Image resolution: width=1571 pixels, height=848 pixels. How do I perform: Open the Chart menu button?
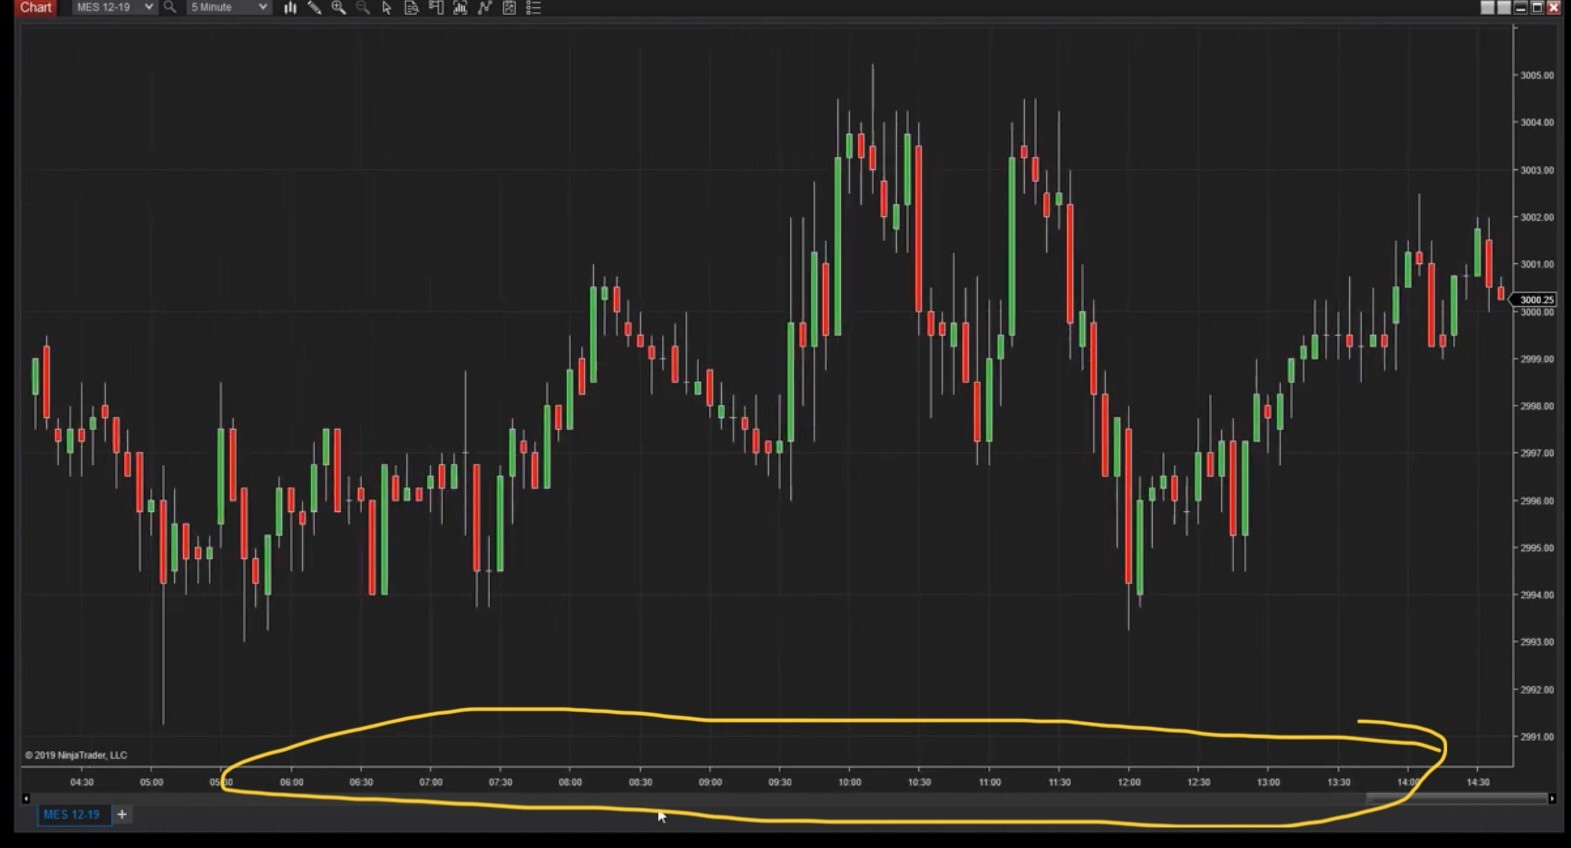(35, 7)
